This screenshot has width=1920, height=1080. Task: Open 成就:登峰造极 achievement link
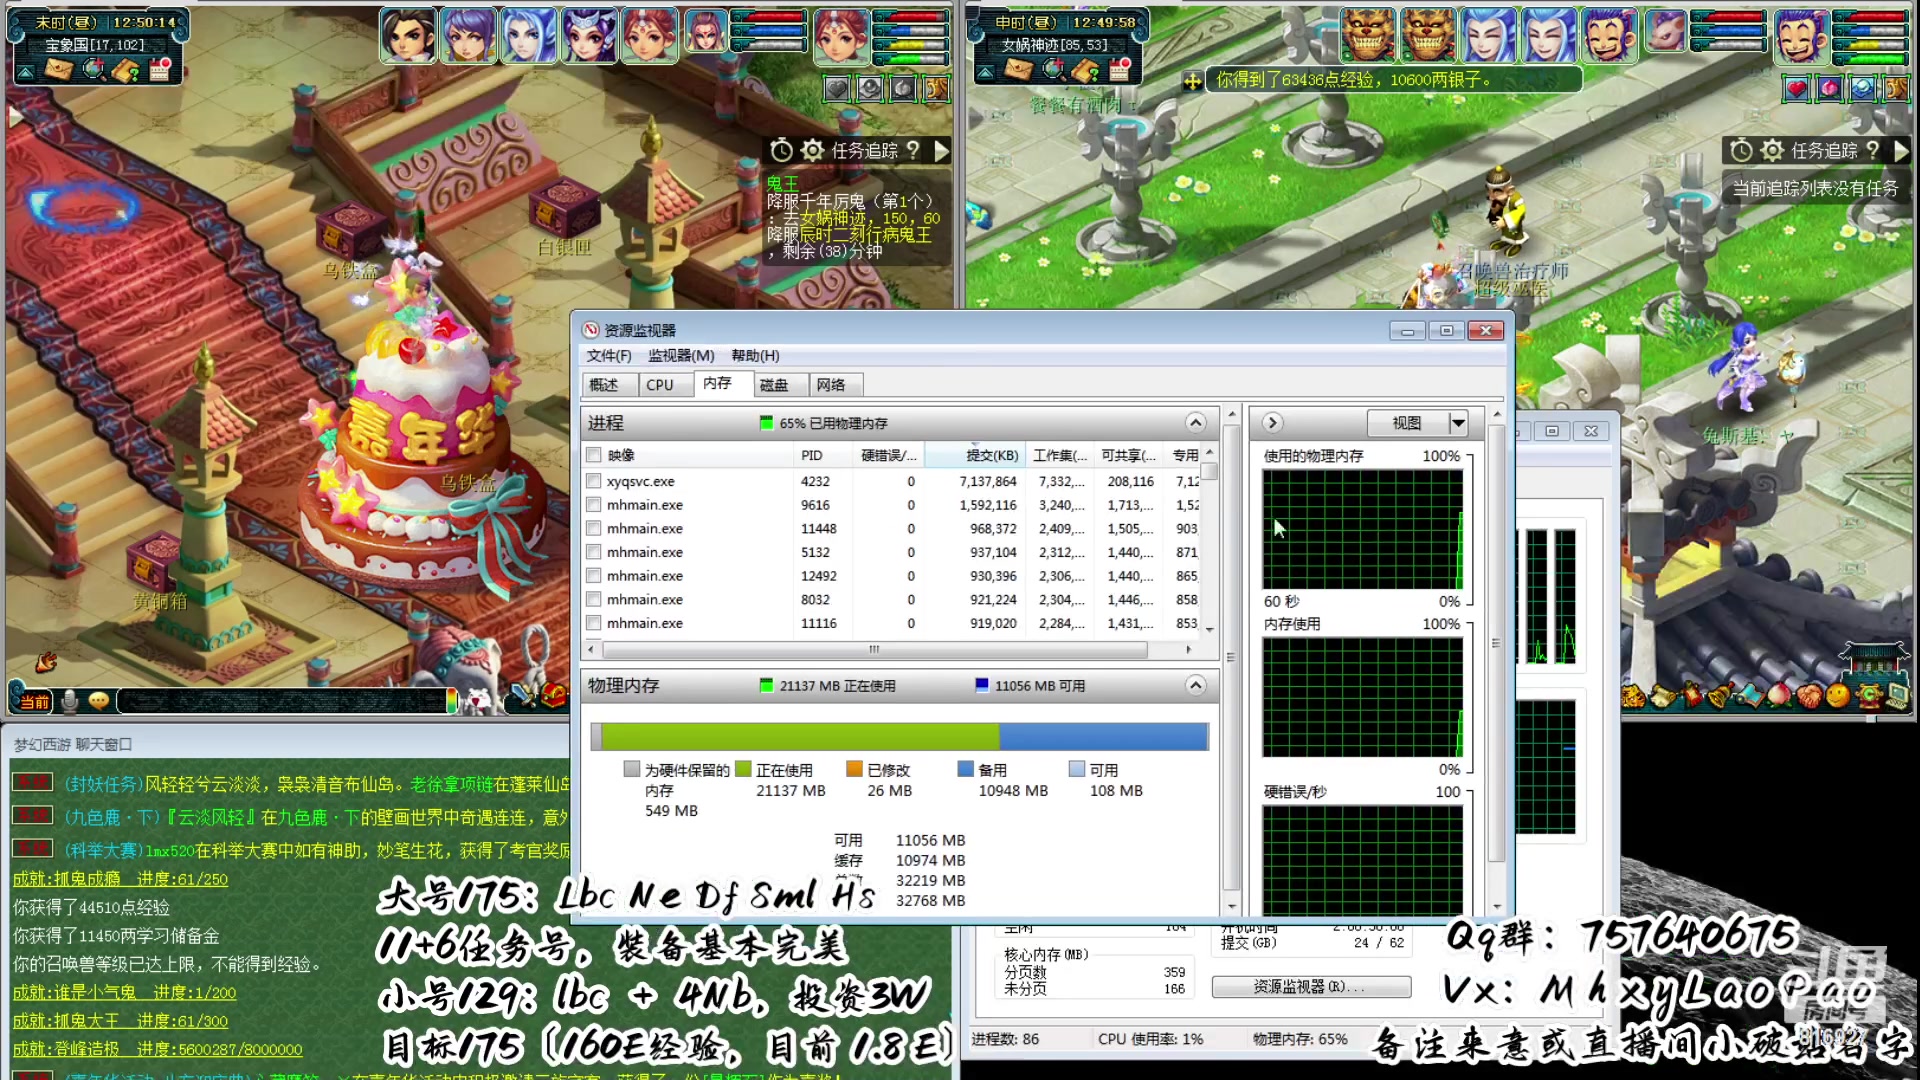[x=157, y=1049]
